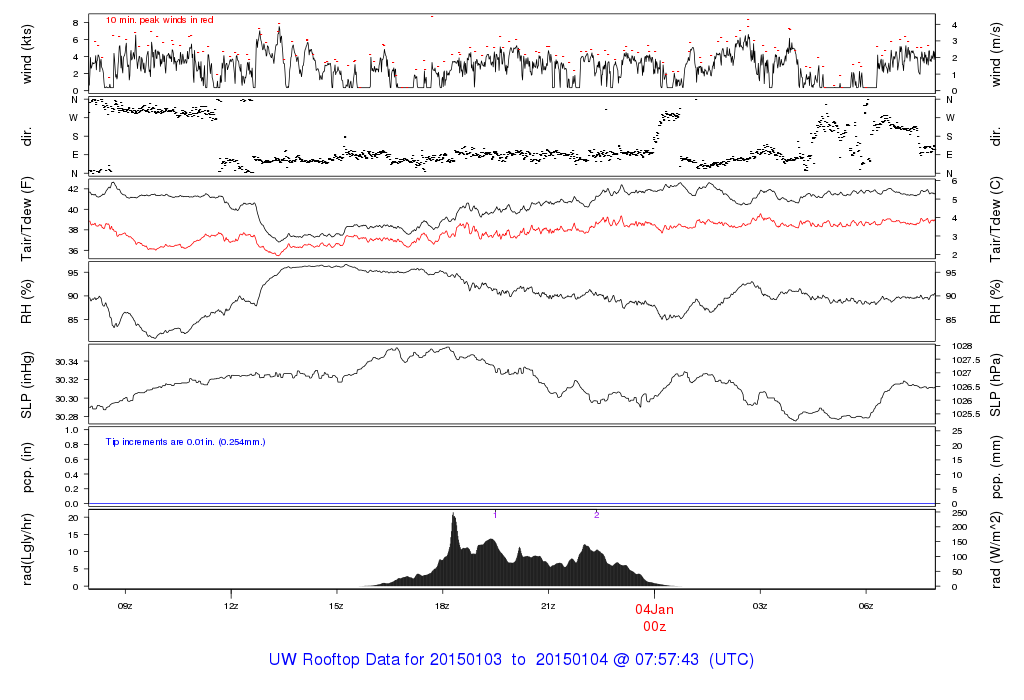1024x700 pixels.
Task: Click the tip increments note in precipitation panel
Action: click(x=185, y=442)
